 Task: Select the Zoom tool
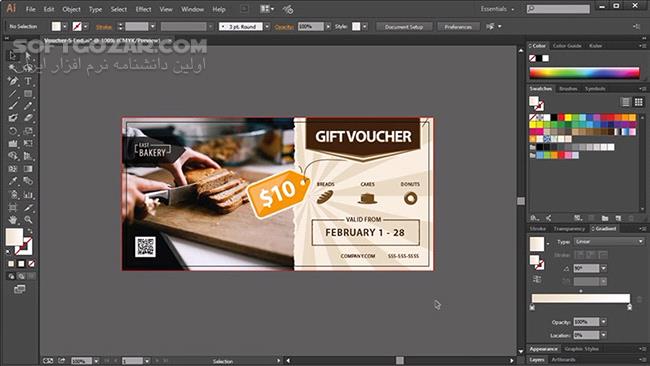pyautogui.click(x=28, y=219)
